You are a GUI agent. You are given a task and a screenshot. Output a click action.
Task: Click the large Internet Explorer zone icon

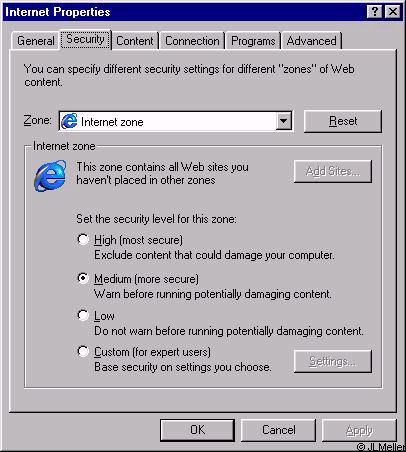(x=50, y=176)
